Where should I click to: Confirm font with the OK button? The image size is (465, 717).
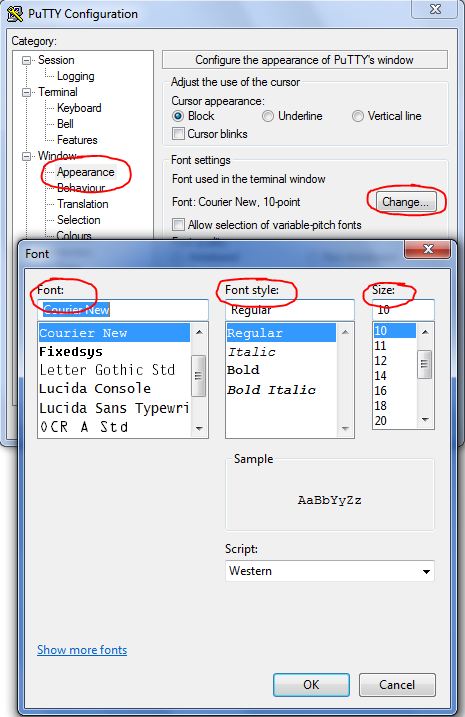pos(311,685)
